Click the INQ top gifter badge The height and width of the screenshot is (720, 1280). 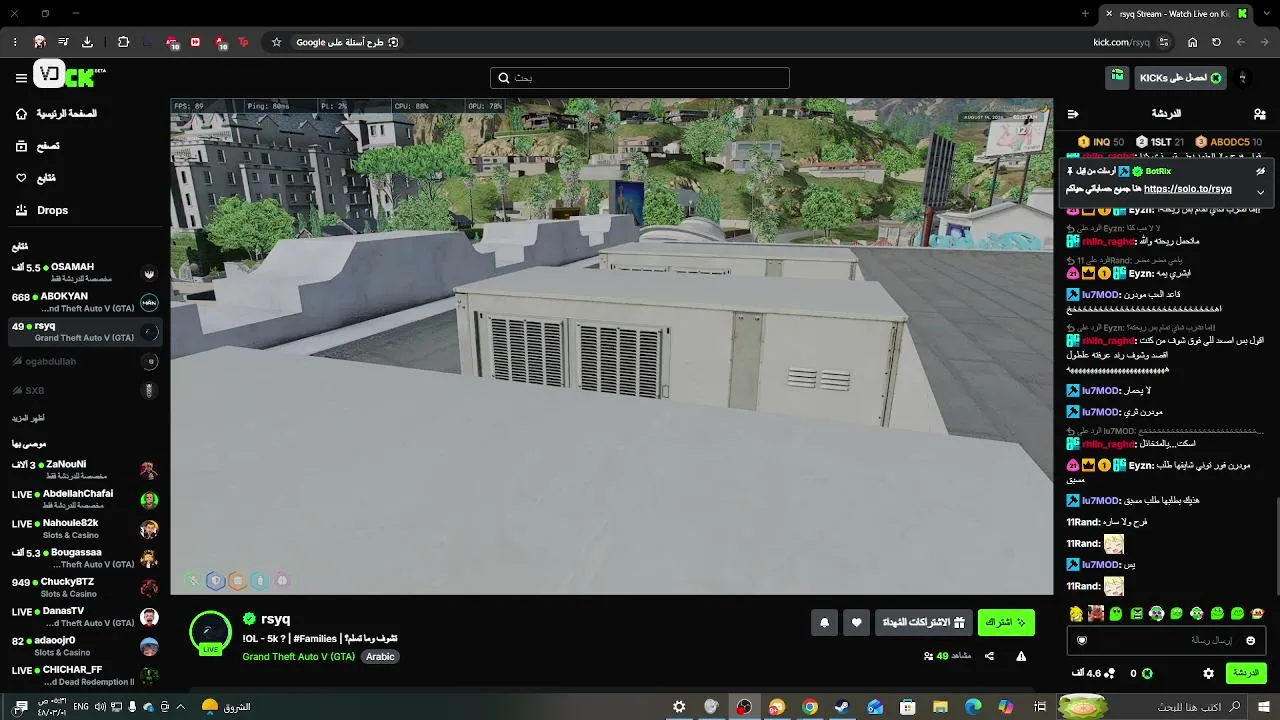(x=1101, y=142)
